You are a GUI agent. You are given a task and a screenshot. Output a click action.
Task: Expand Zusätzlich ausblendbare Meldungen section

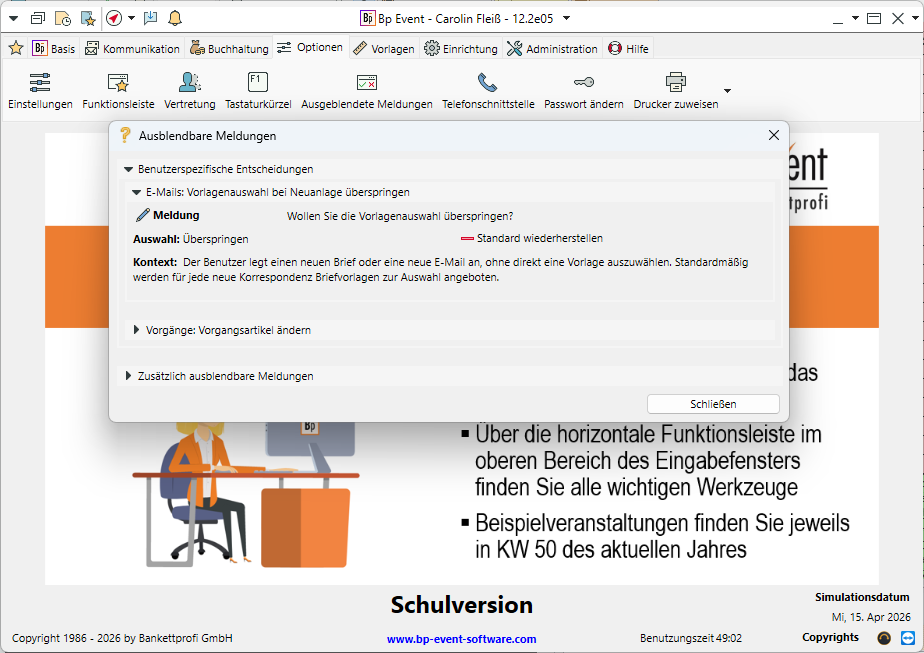(129, 376)
